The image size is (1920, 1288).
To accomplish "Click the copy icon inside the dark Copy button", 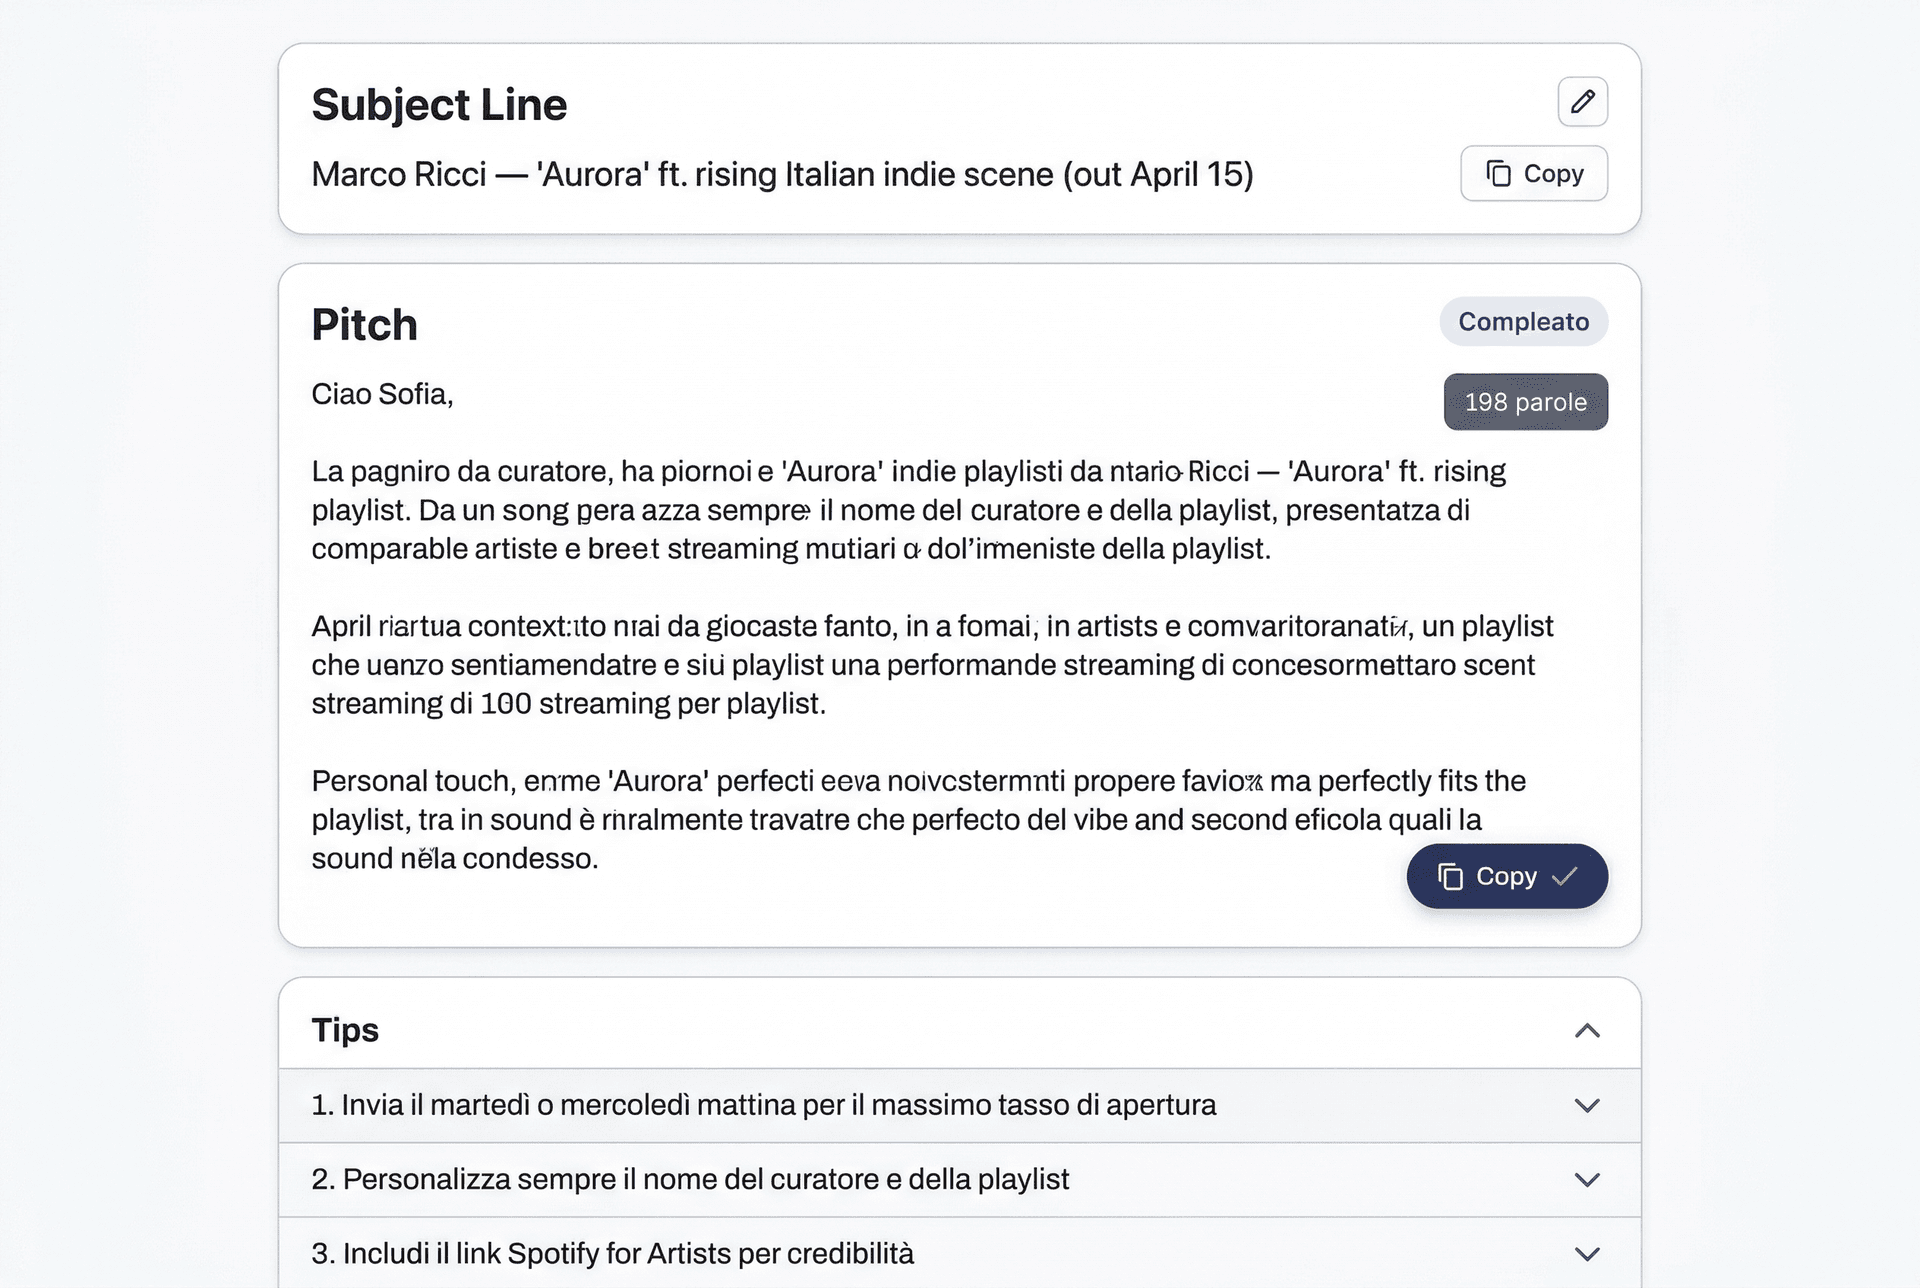I will pyautogui.click(x=1451, y=876).
